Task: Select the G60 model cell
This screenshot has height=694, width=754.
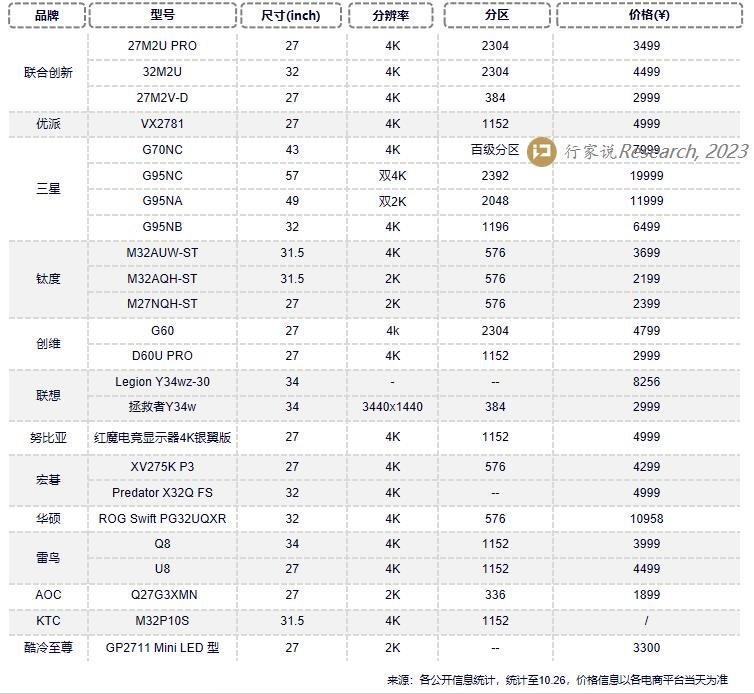Action: tap(163, 331)
